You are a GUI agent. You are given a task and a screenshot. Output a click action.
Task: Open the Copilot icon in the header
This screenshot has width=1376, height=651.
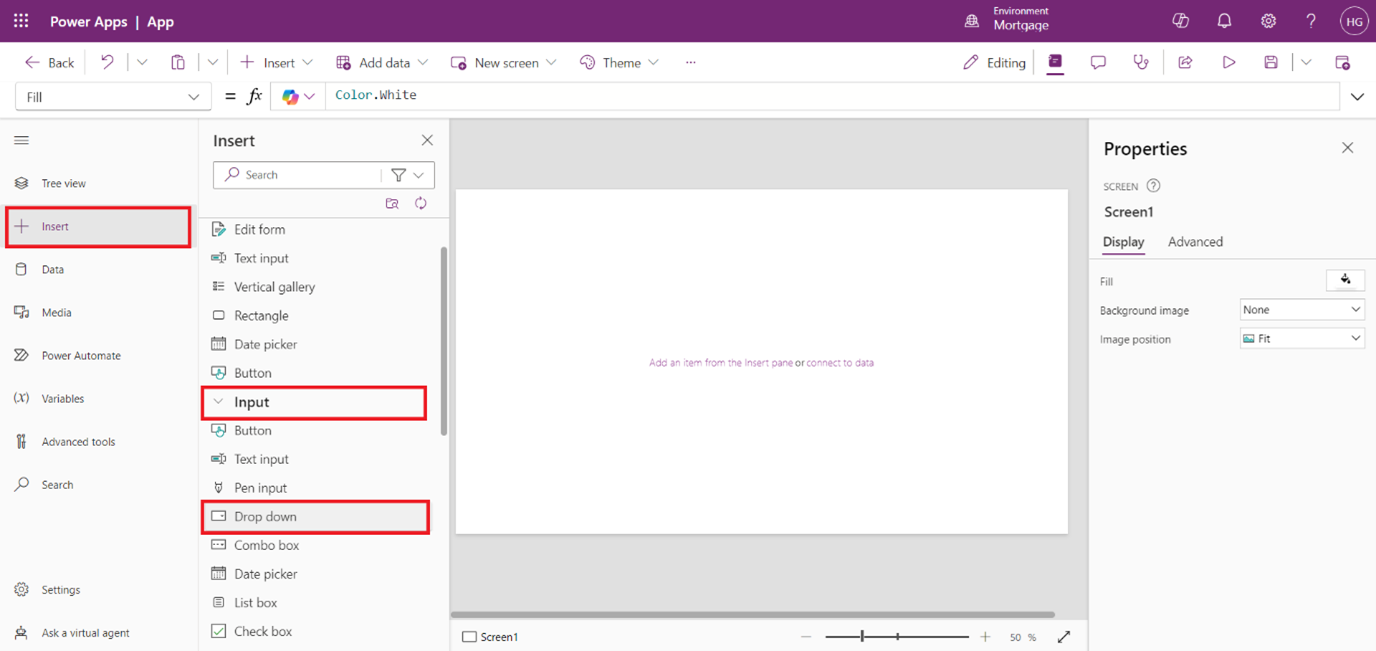pyautogui.click(x=1180, y=21)
